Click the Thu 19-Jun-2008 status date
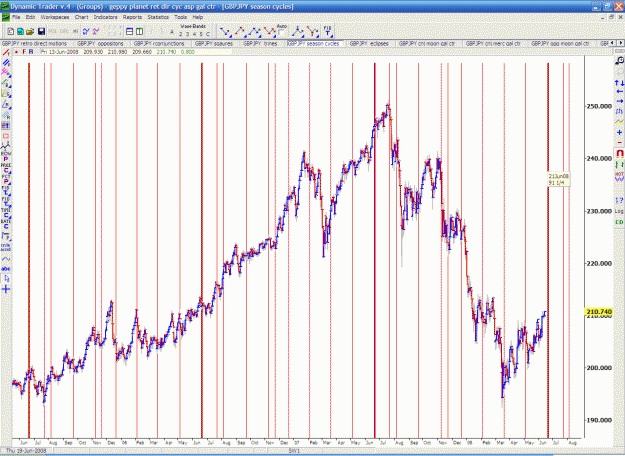Viewport: 625px width, 456px height. tap(26, 451)
